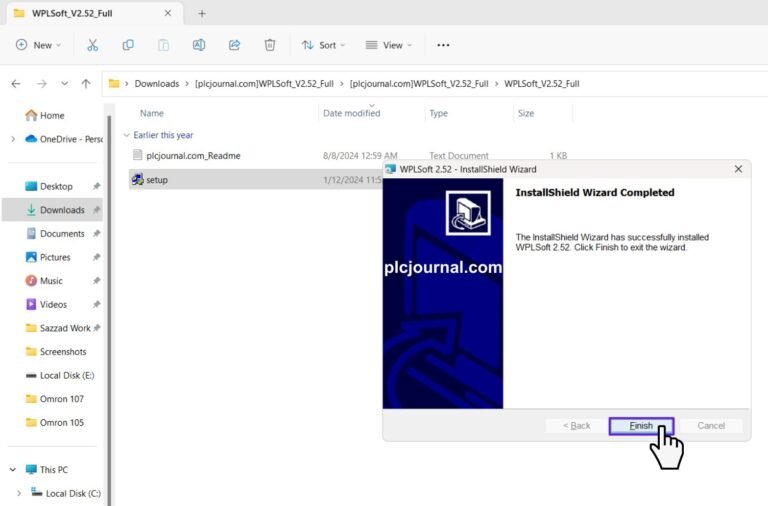This screenshot has height=506, width=768.
Task: Click the Delete trash icon in toolbar
Action: [270, 45]
